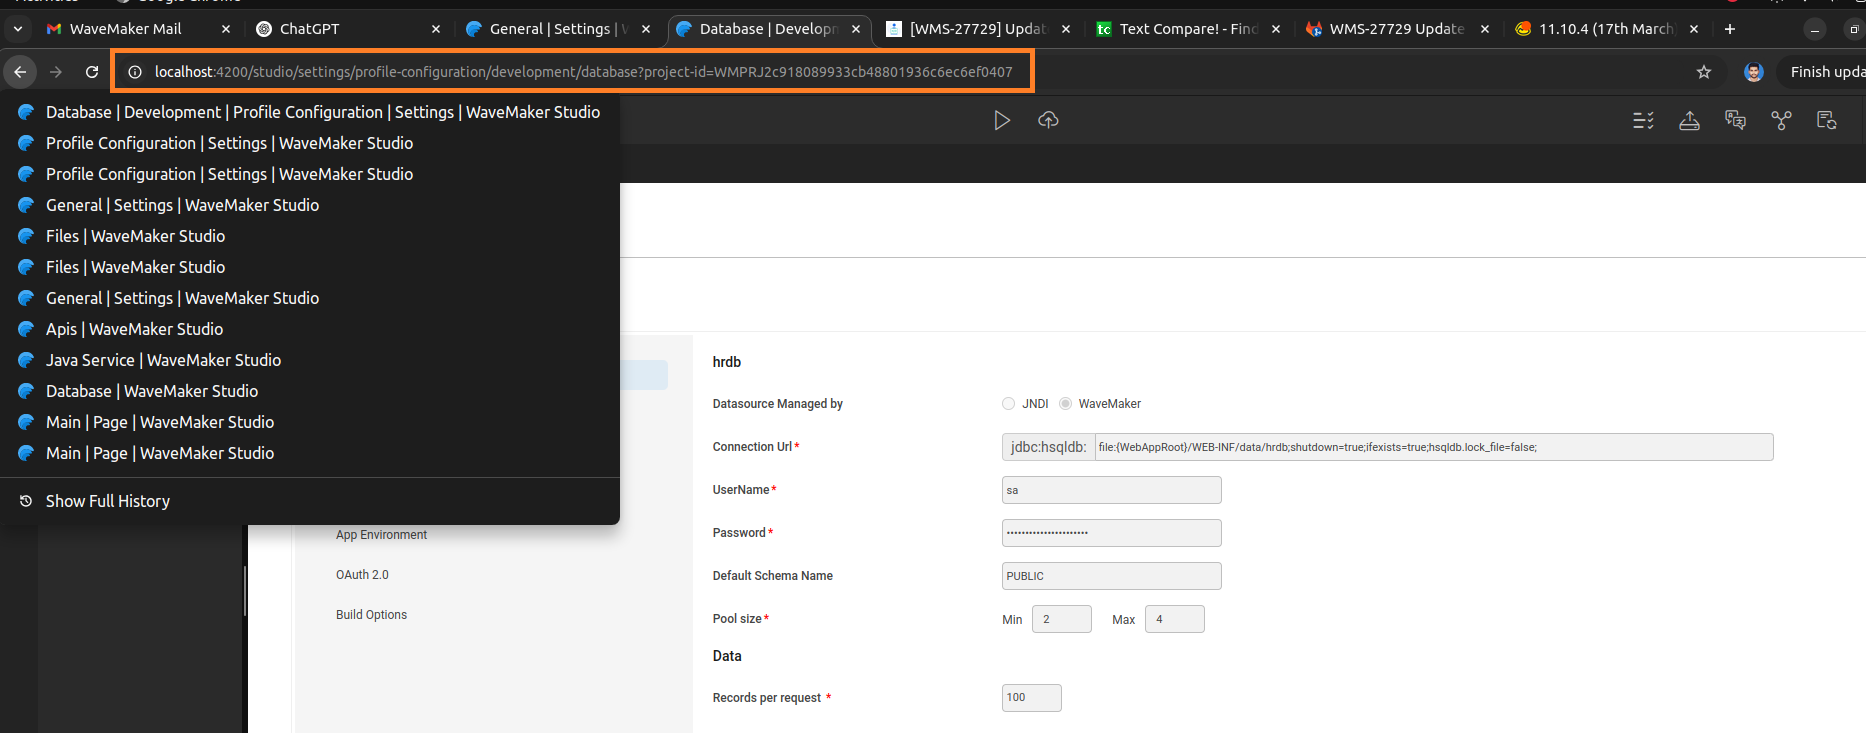1866x733 pixels.
Task: Click the Run/Preview play icon
Action: [1001, 121]
